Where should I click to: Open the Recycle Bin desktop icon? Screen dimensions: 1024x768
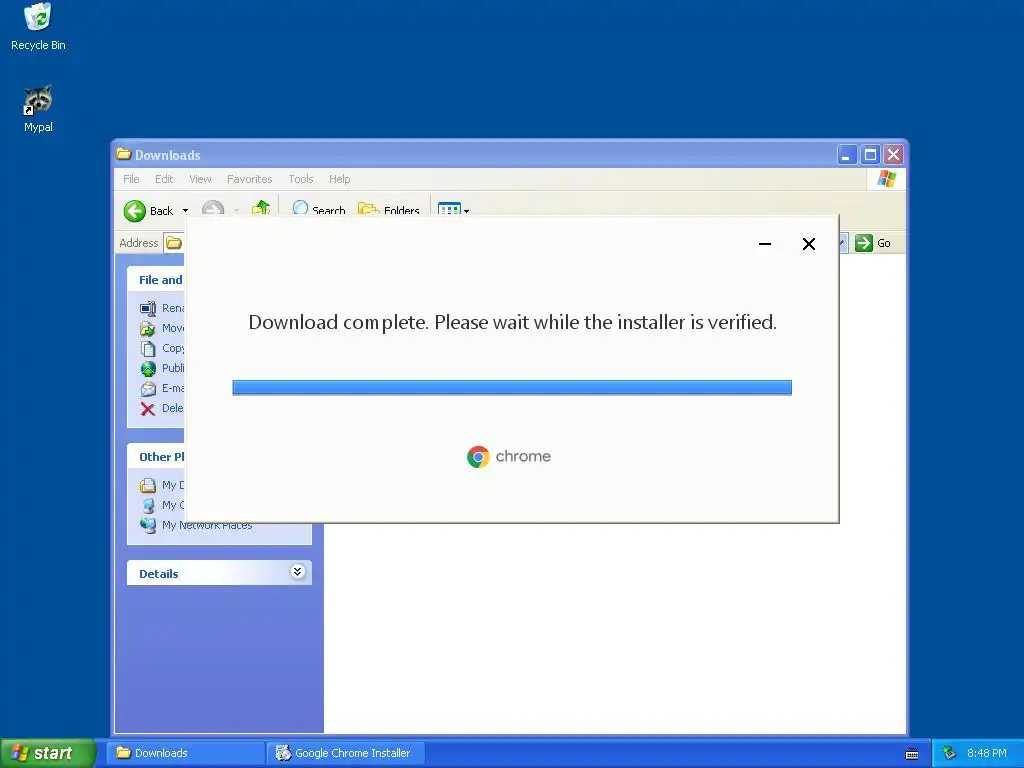tap(38, 27)
